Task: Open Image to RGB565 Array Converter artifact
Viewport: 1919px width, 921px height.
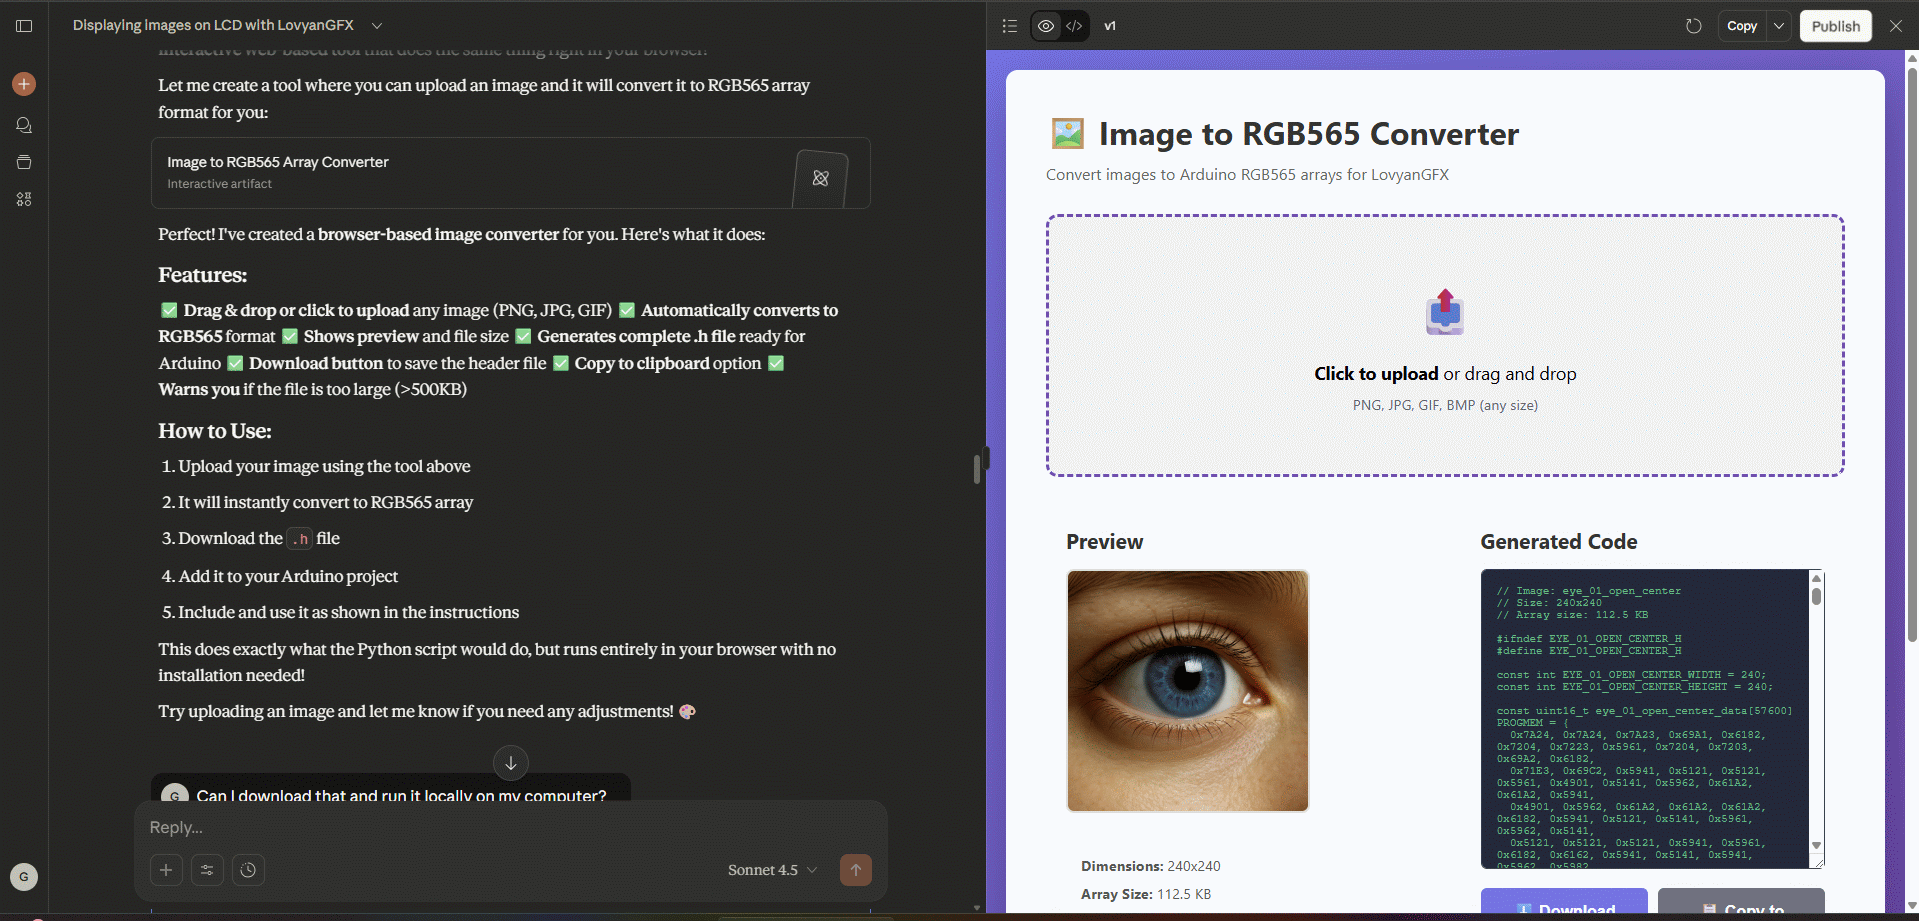Action: point(510,173)
